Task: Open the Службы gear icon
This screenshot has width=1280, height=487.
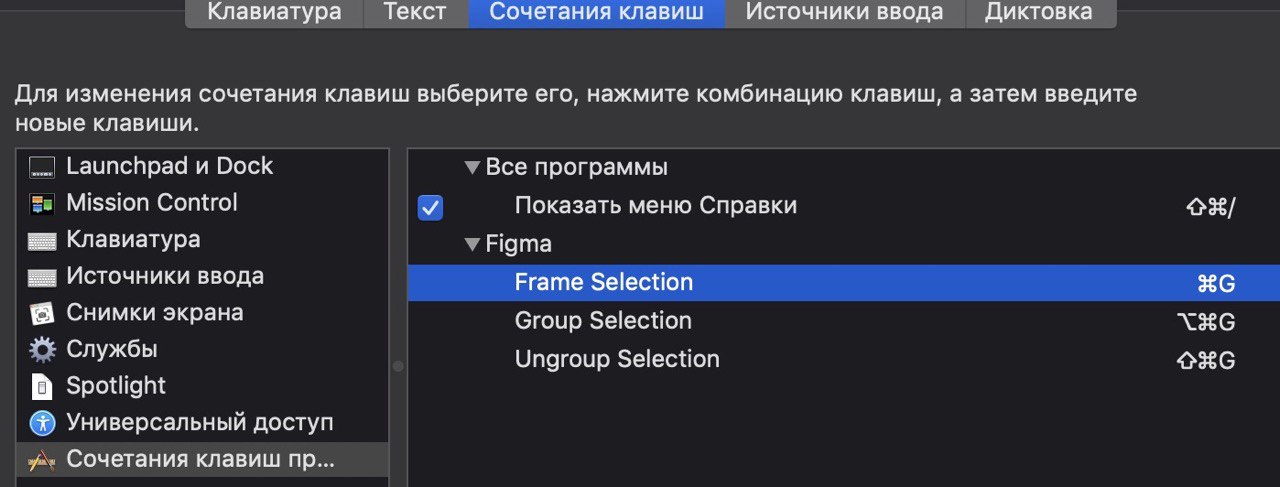Action: tap(41, 350)
